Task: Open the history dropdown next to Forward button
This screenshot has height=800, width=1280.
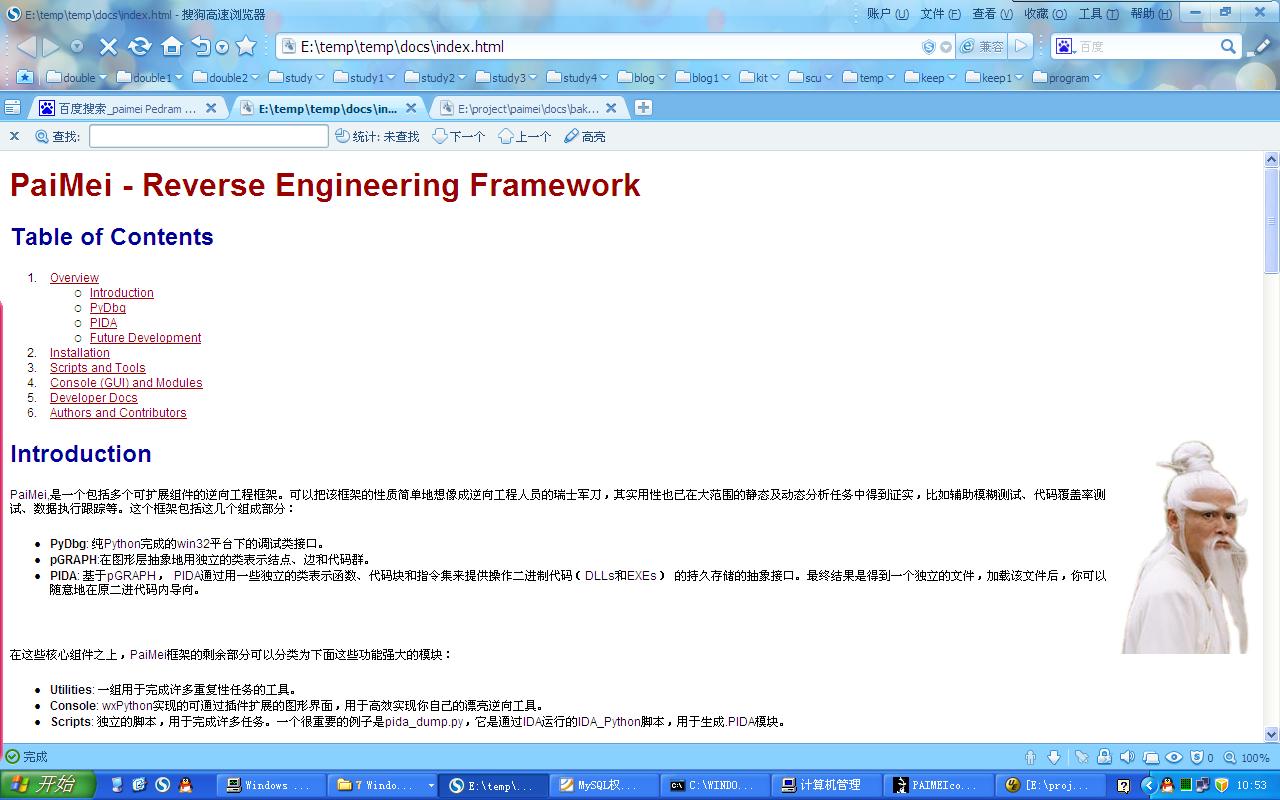Action: [x=77, y=47]
